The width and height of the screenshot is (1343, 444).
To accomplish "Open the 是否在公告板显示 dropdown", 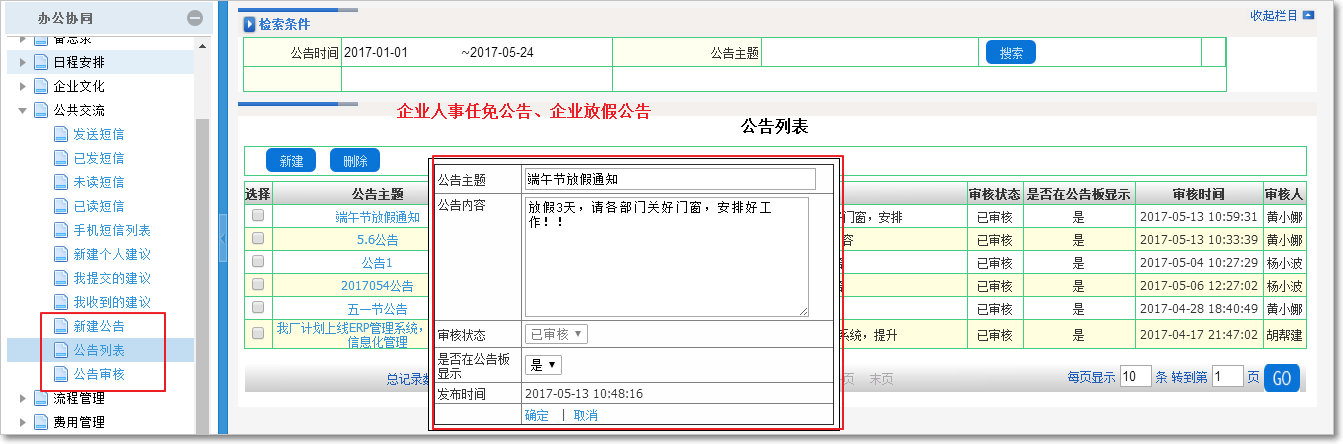I will 545,365.
